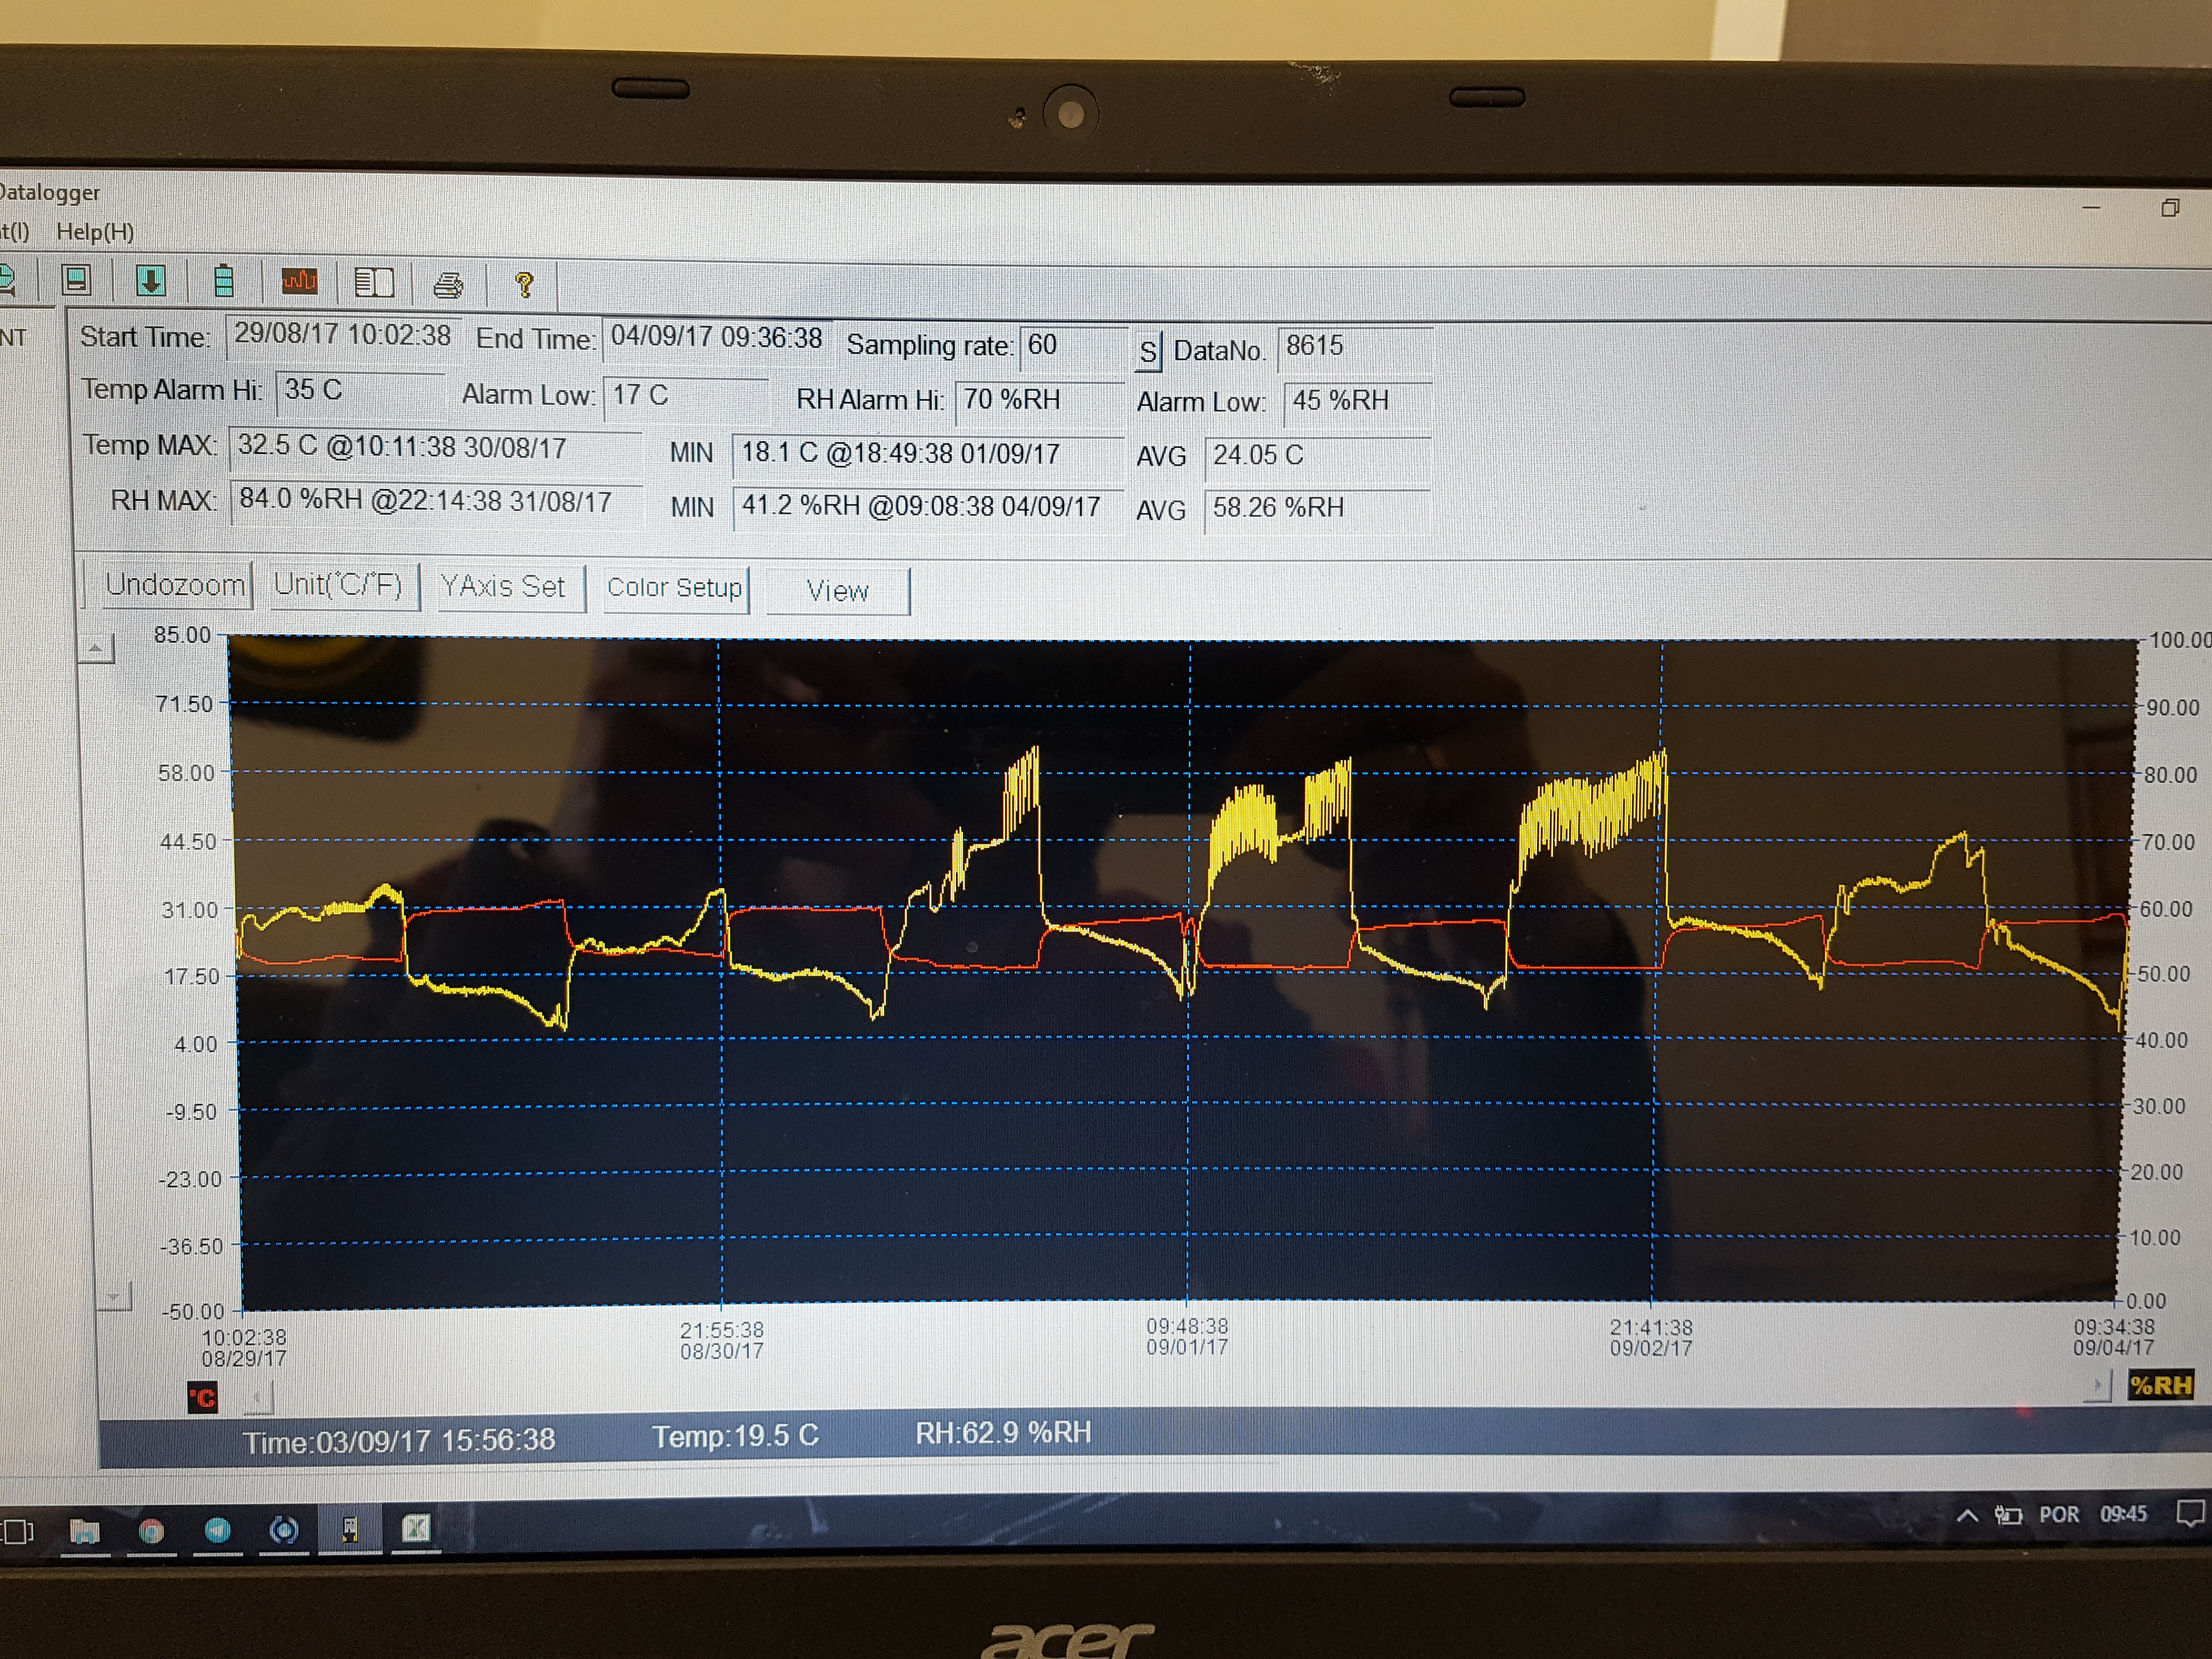This screenshot has height=1659, width=2212.
Task: Click the status bar RH:62.9 %RH reading
Action: 1003,1434
